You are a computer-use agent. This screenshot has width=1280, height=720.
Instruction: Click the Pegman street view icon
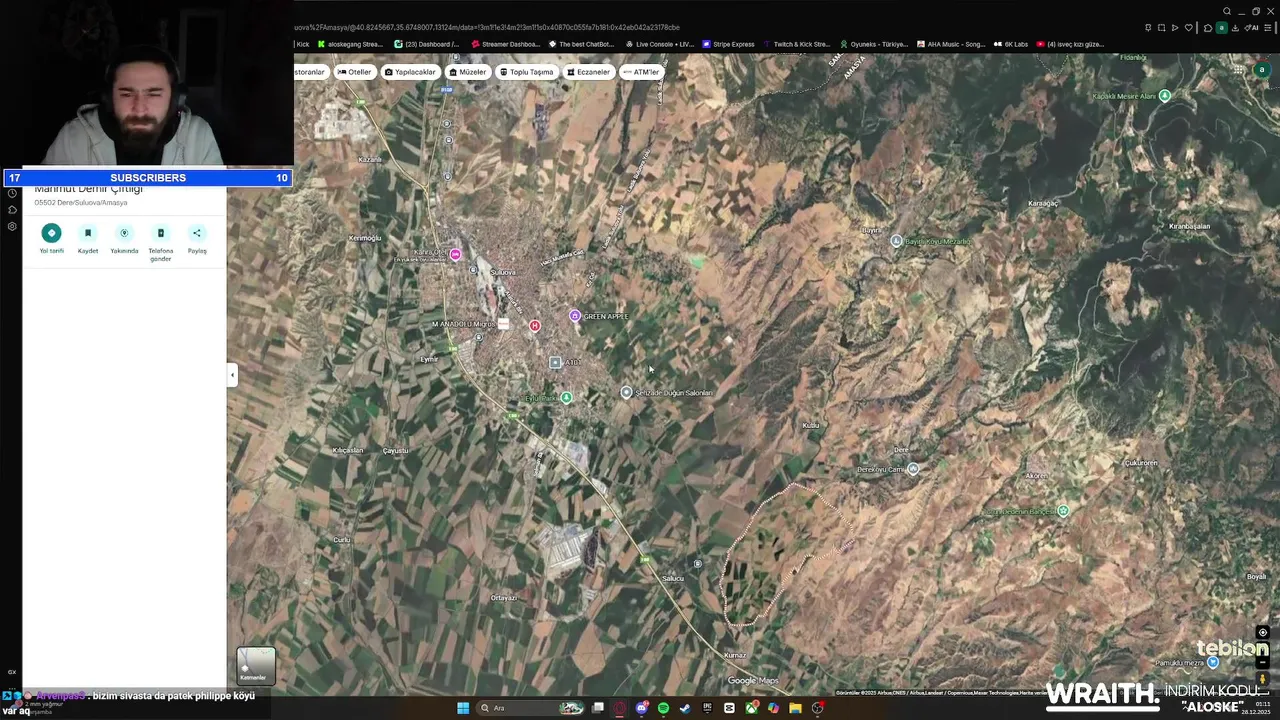click(1263, 679)
